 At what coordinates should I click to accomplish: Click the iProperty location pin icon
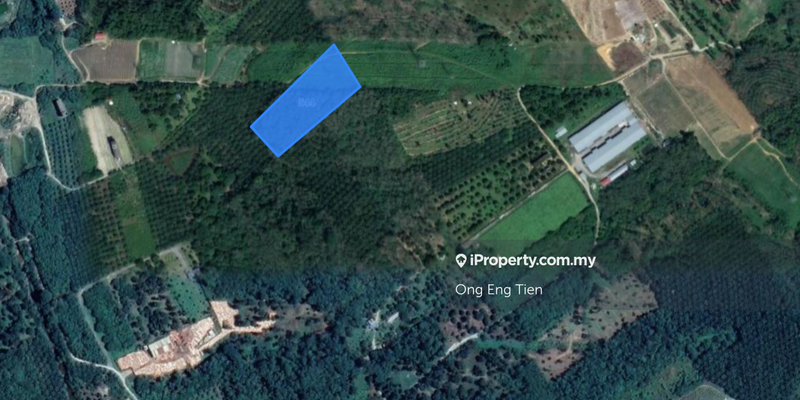[x=461, y=261]
